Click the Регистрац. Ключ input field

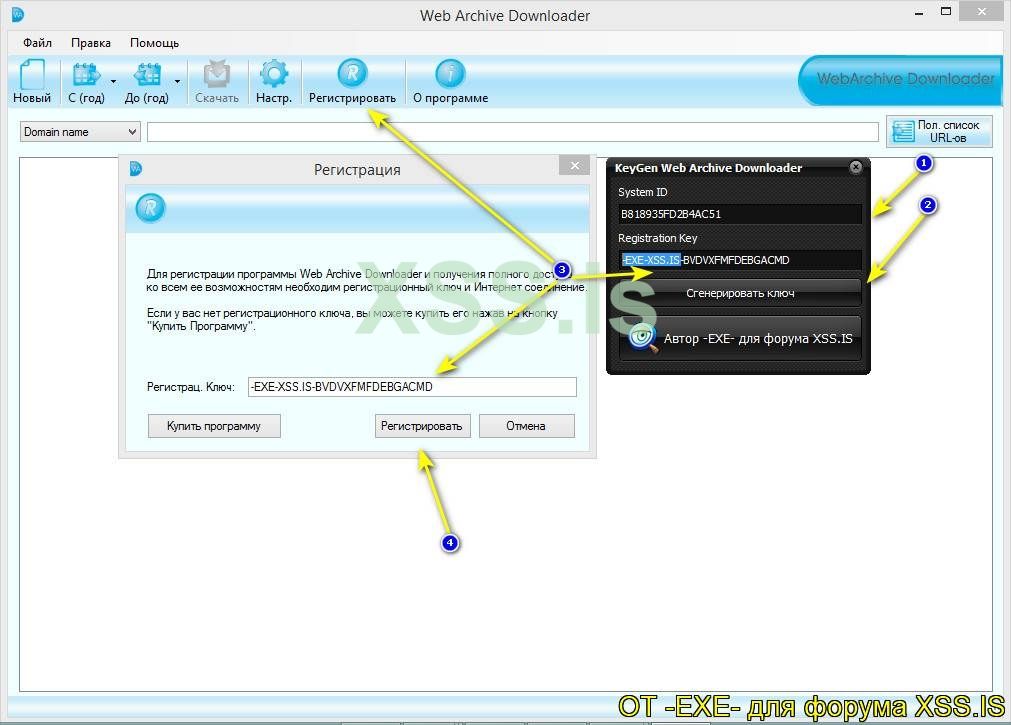click(x=412, y=387)
